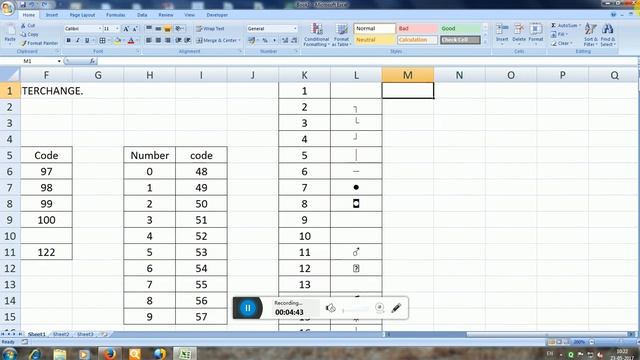Click the Cut scissors icon
This screenshot has height=360, width=640.
(23, 26)
